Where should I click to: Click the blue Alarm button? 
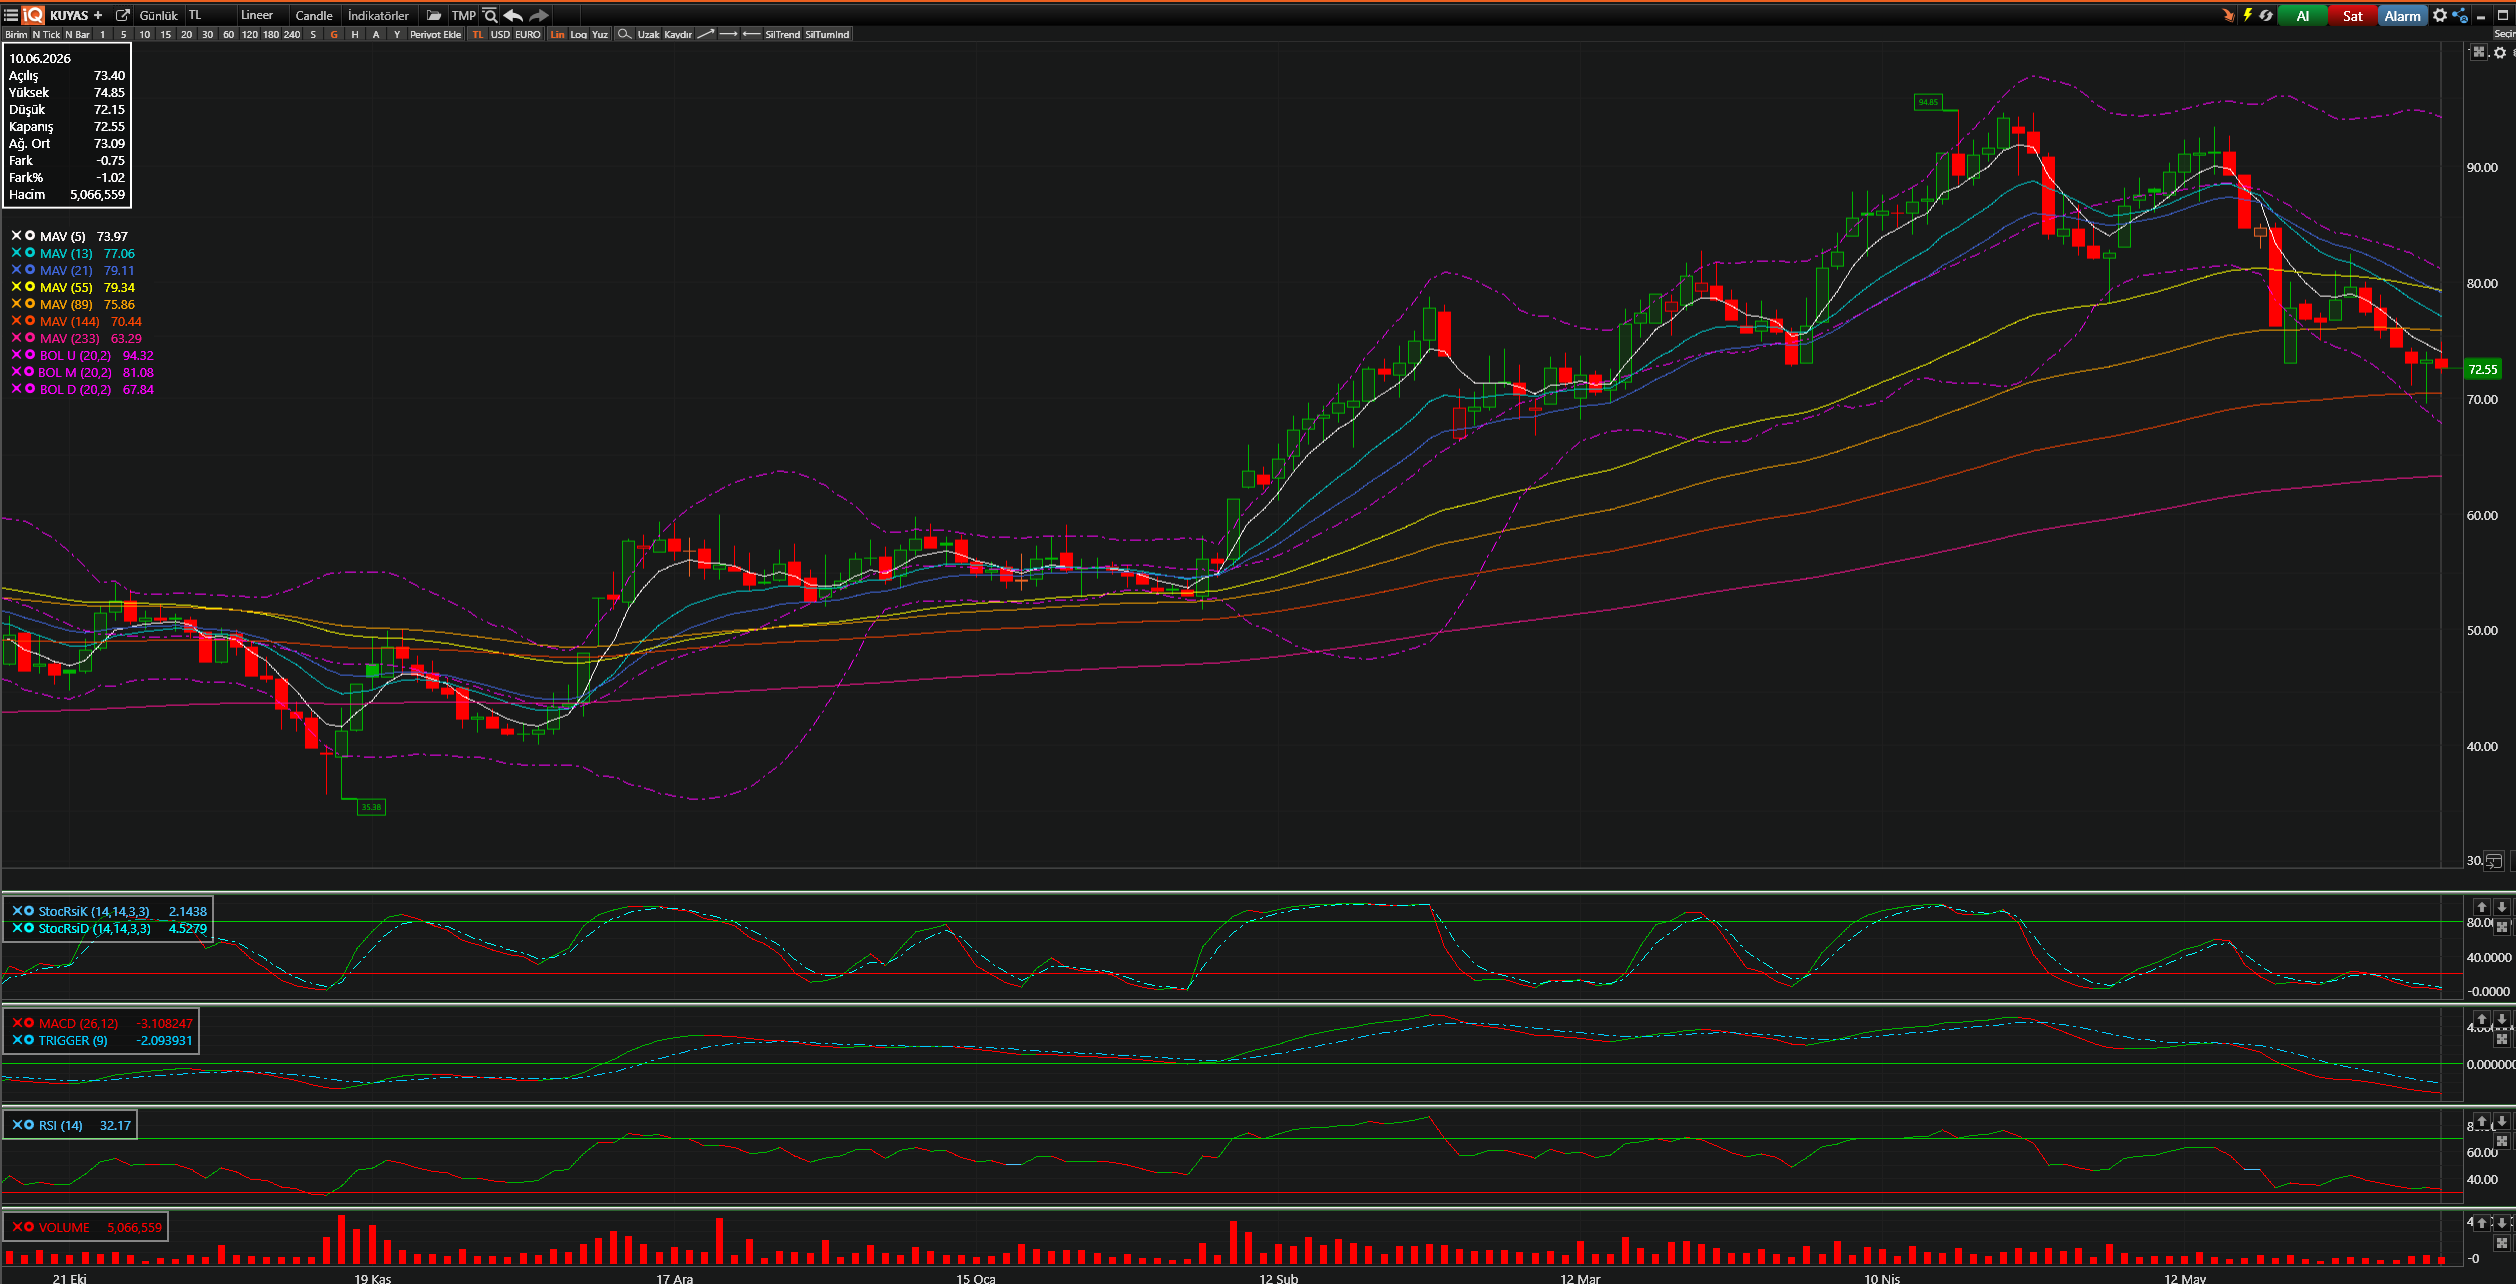(2402, 15)
